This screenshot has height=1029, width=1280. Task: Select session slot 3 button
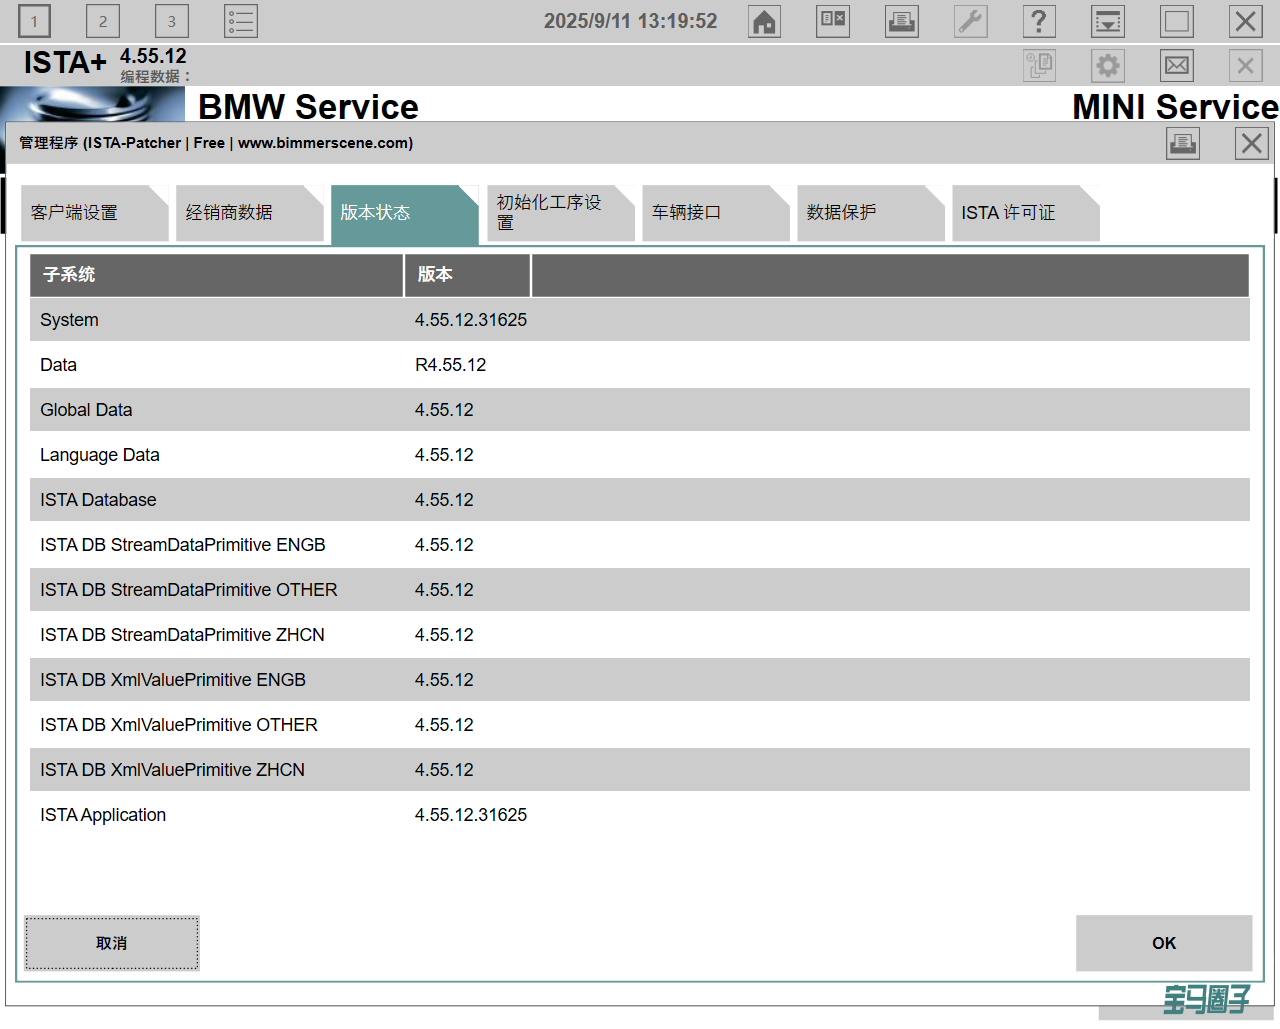click(x=172, y=22)
